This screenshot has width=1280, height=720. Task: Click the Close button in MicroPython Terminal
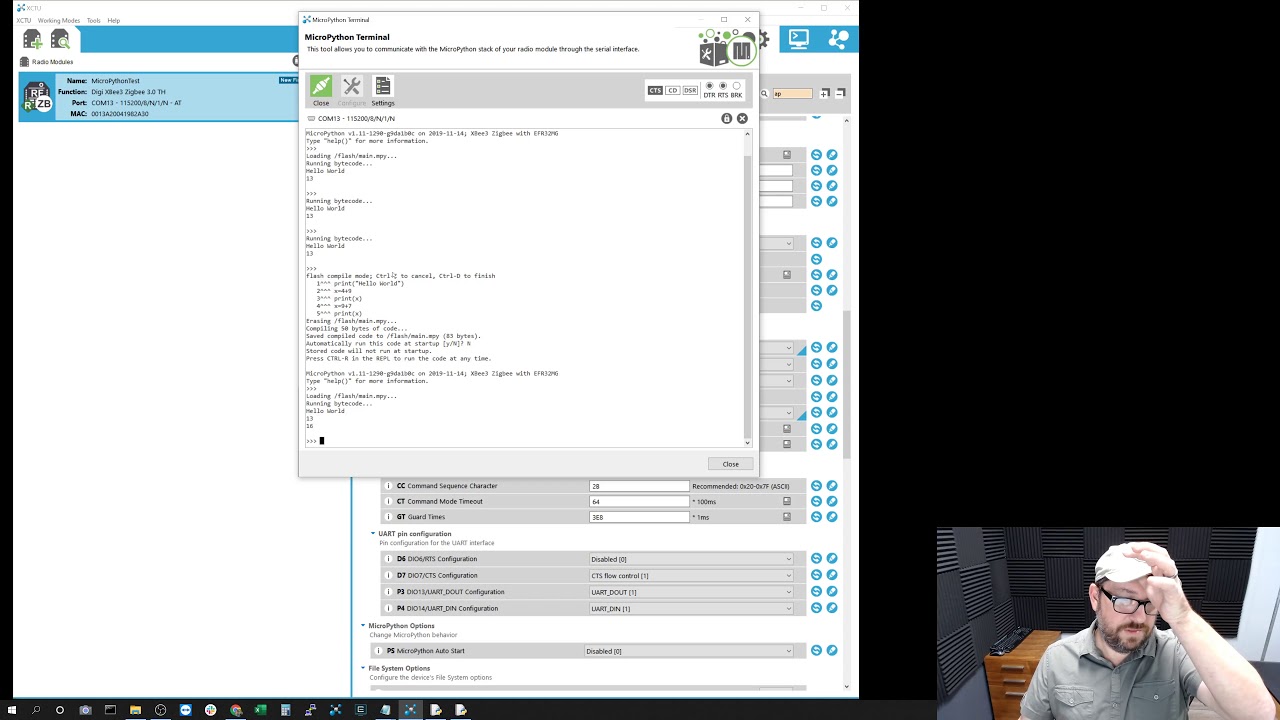click(x=730, y=464)
